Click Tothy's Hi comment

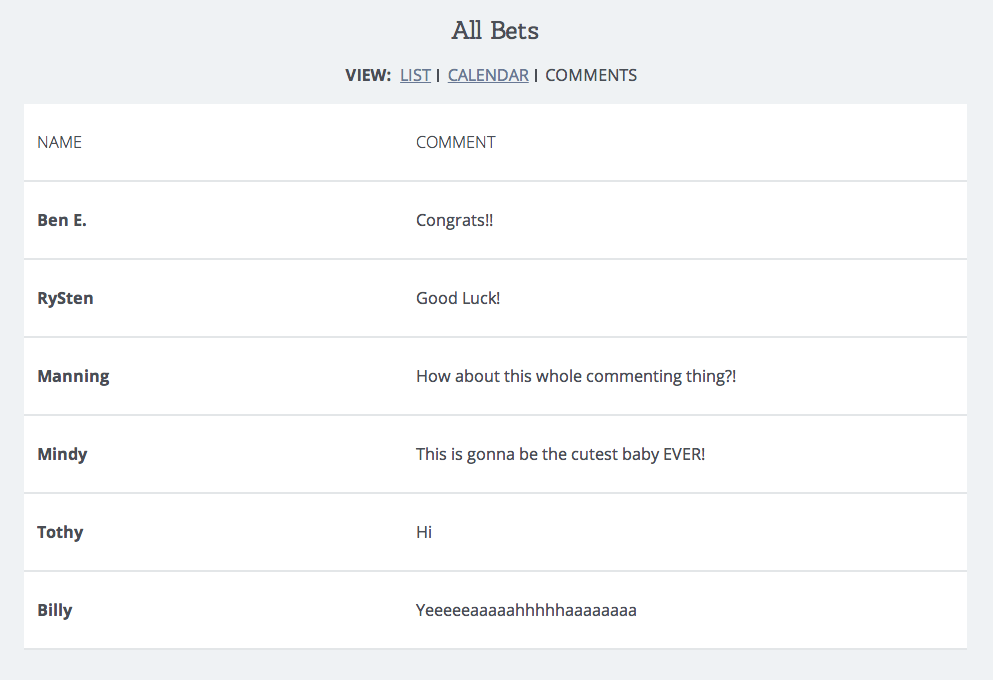[x=424, y=532]
